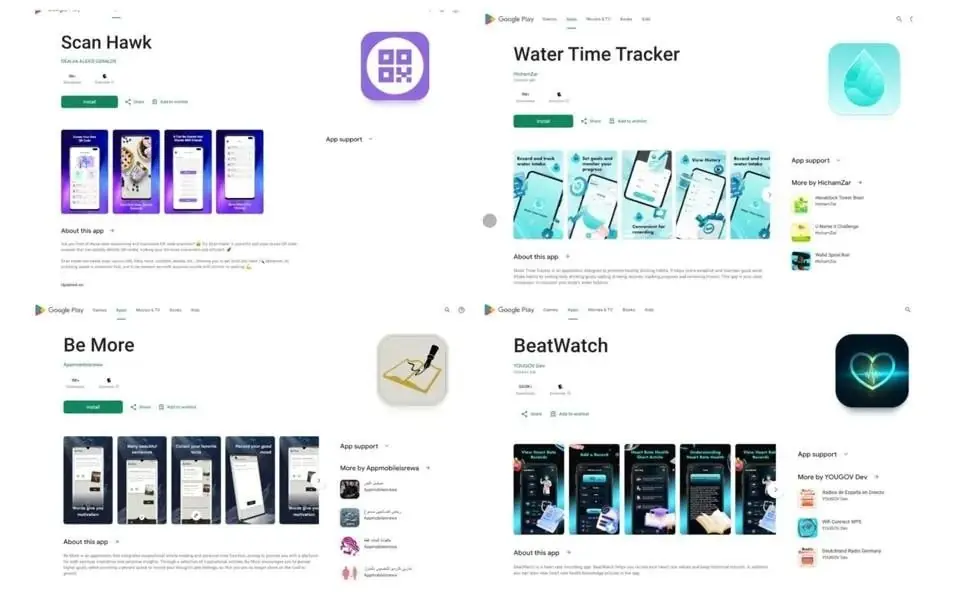Open search in the Water Time Tracker page header
The height and width of the screenshot is (595, 959).
click(898, 19)
